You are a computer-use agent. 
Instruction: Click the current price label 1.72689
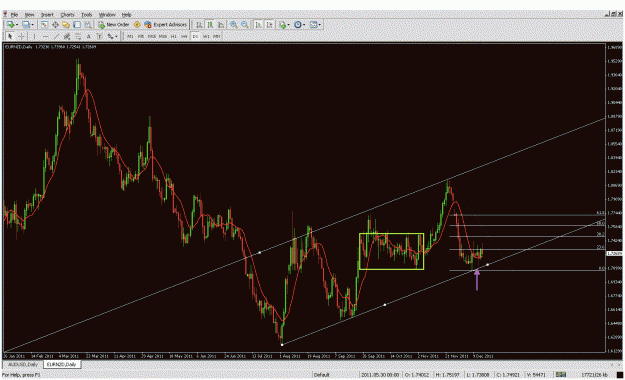coord(614,254)
